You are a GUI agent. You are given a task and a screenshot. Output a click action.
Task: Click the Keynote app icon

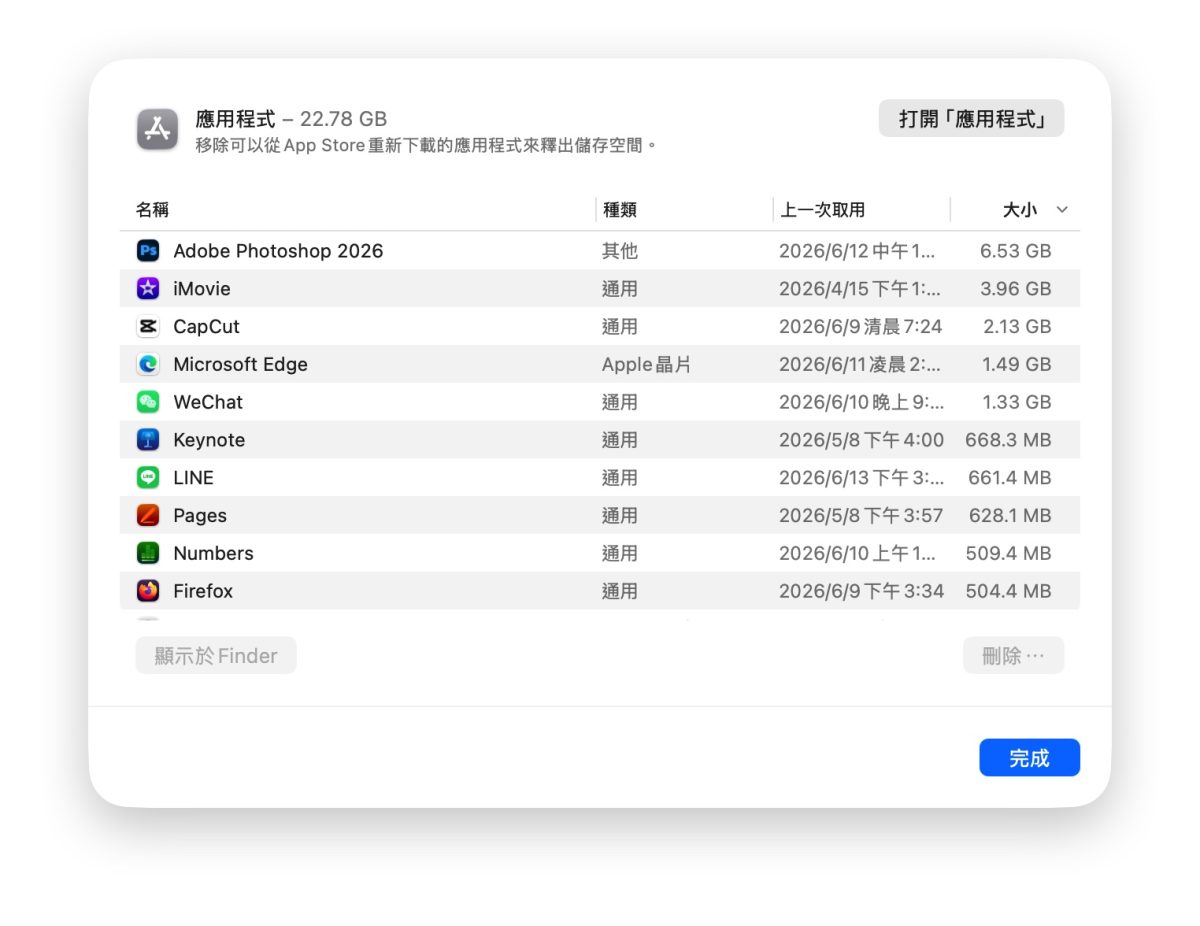coord(148,440)
